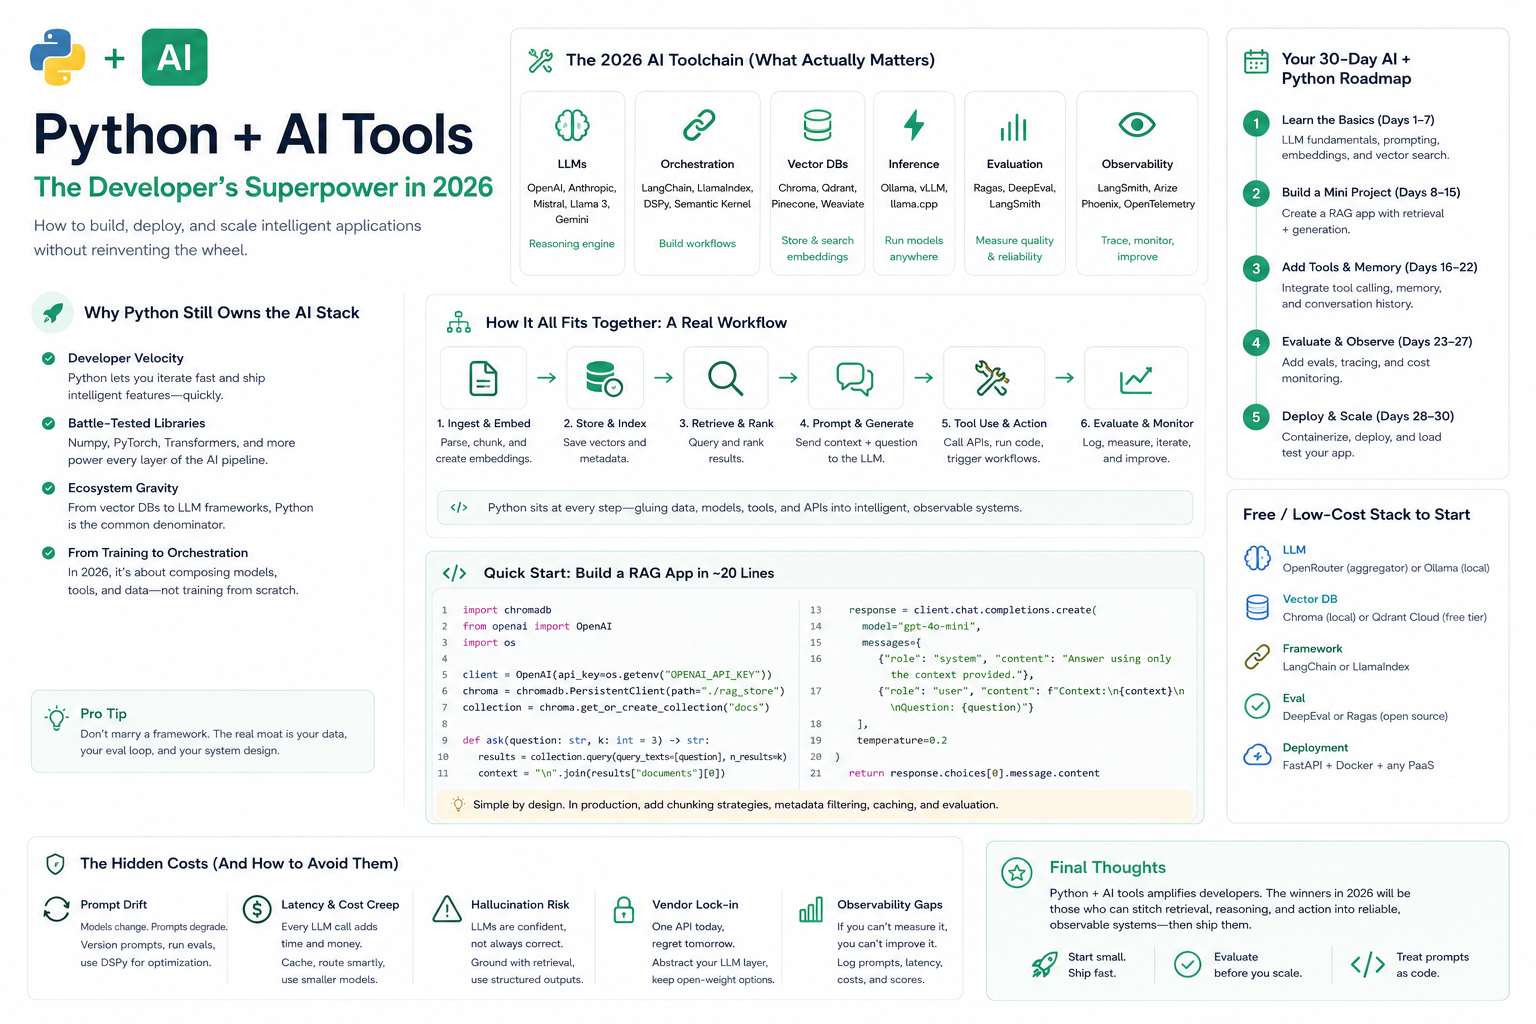
Task: Click the Latency & Cost Creep dollar icon
Action: [257, 909]
